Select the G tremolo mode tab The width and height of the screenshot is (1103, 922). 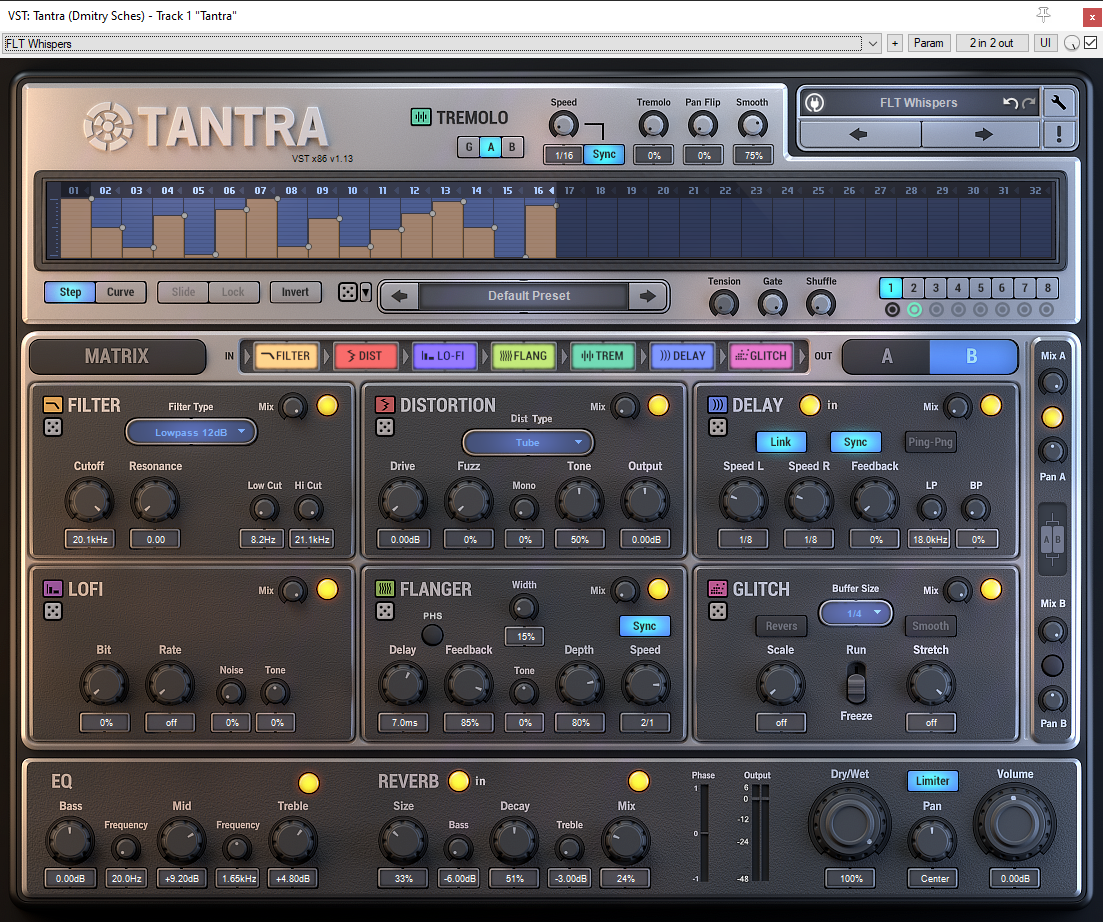[x=468, y=147]
